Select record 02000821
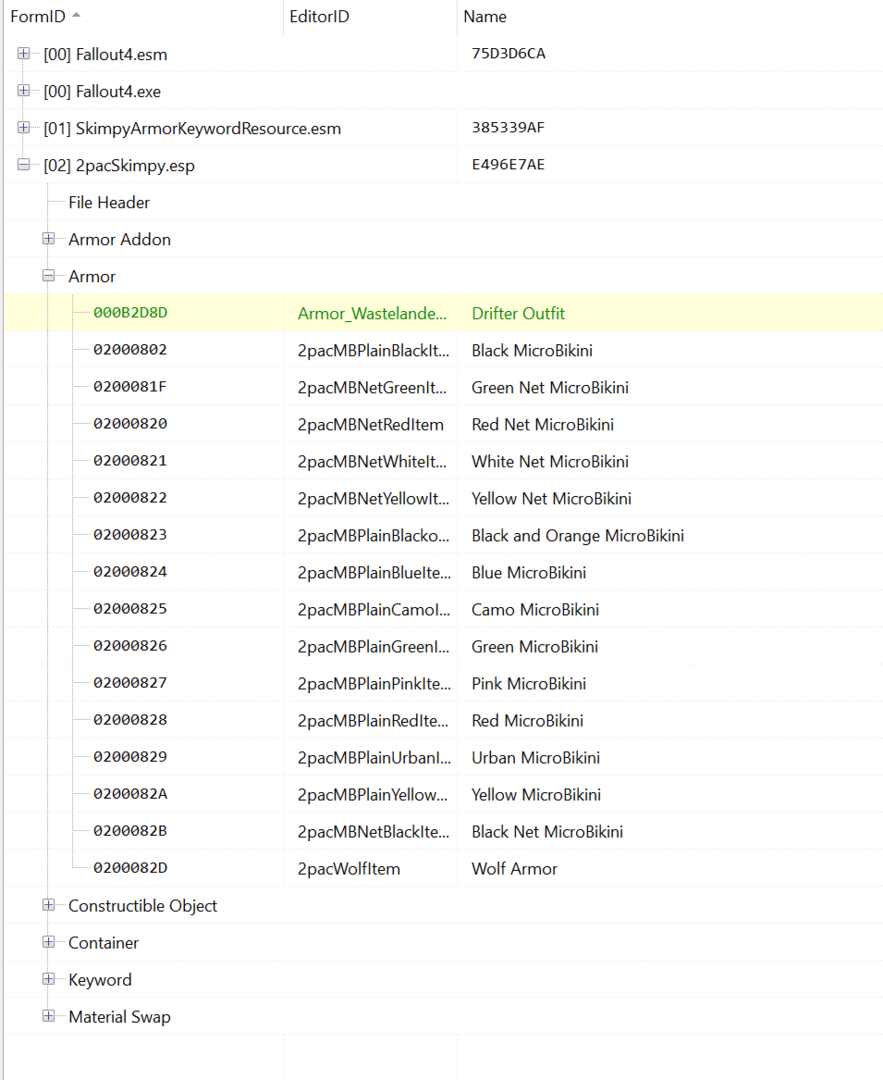883x1080 pixels. (x=130, y=461)
